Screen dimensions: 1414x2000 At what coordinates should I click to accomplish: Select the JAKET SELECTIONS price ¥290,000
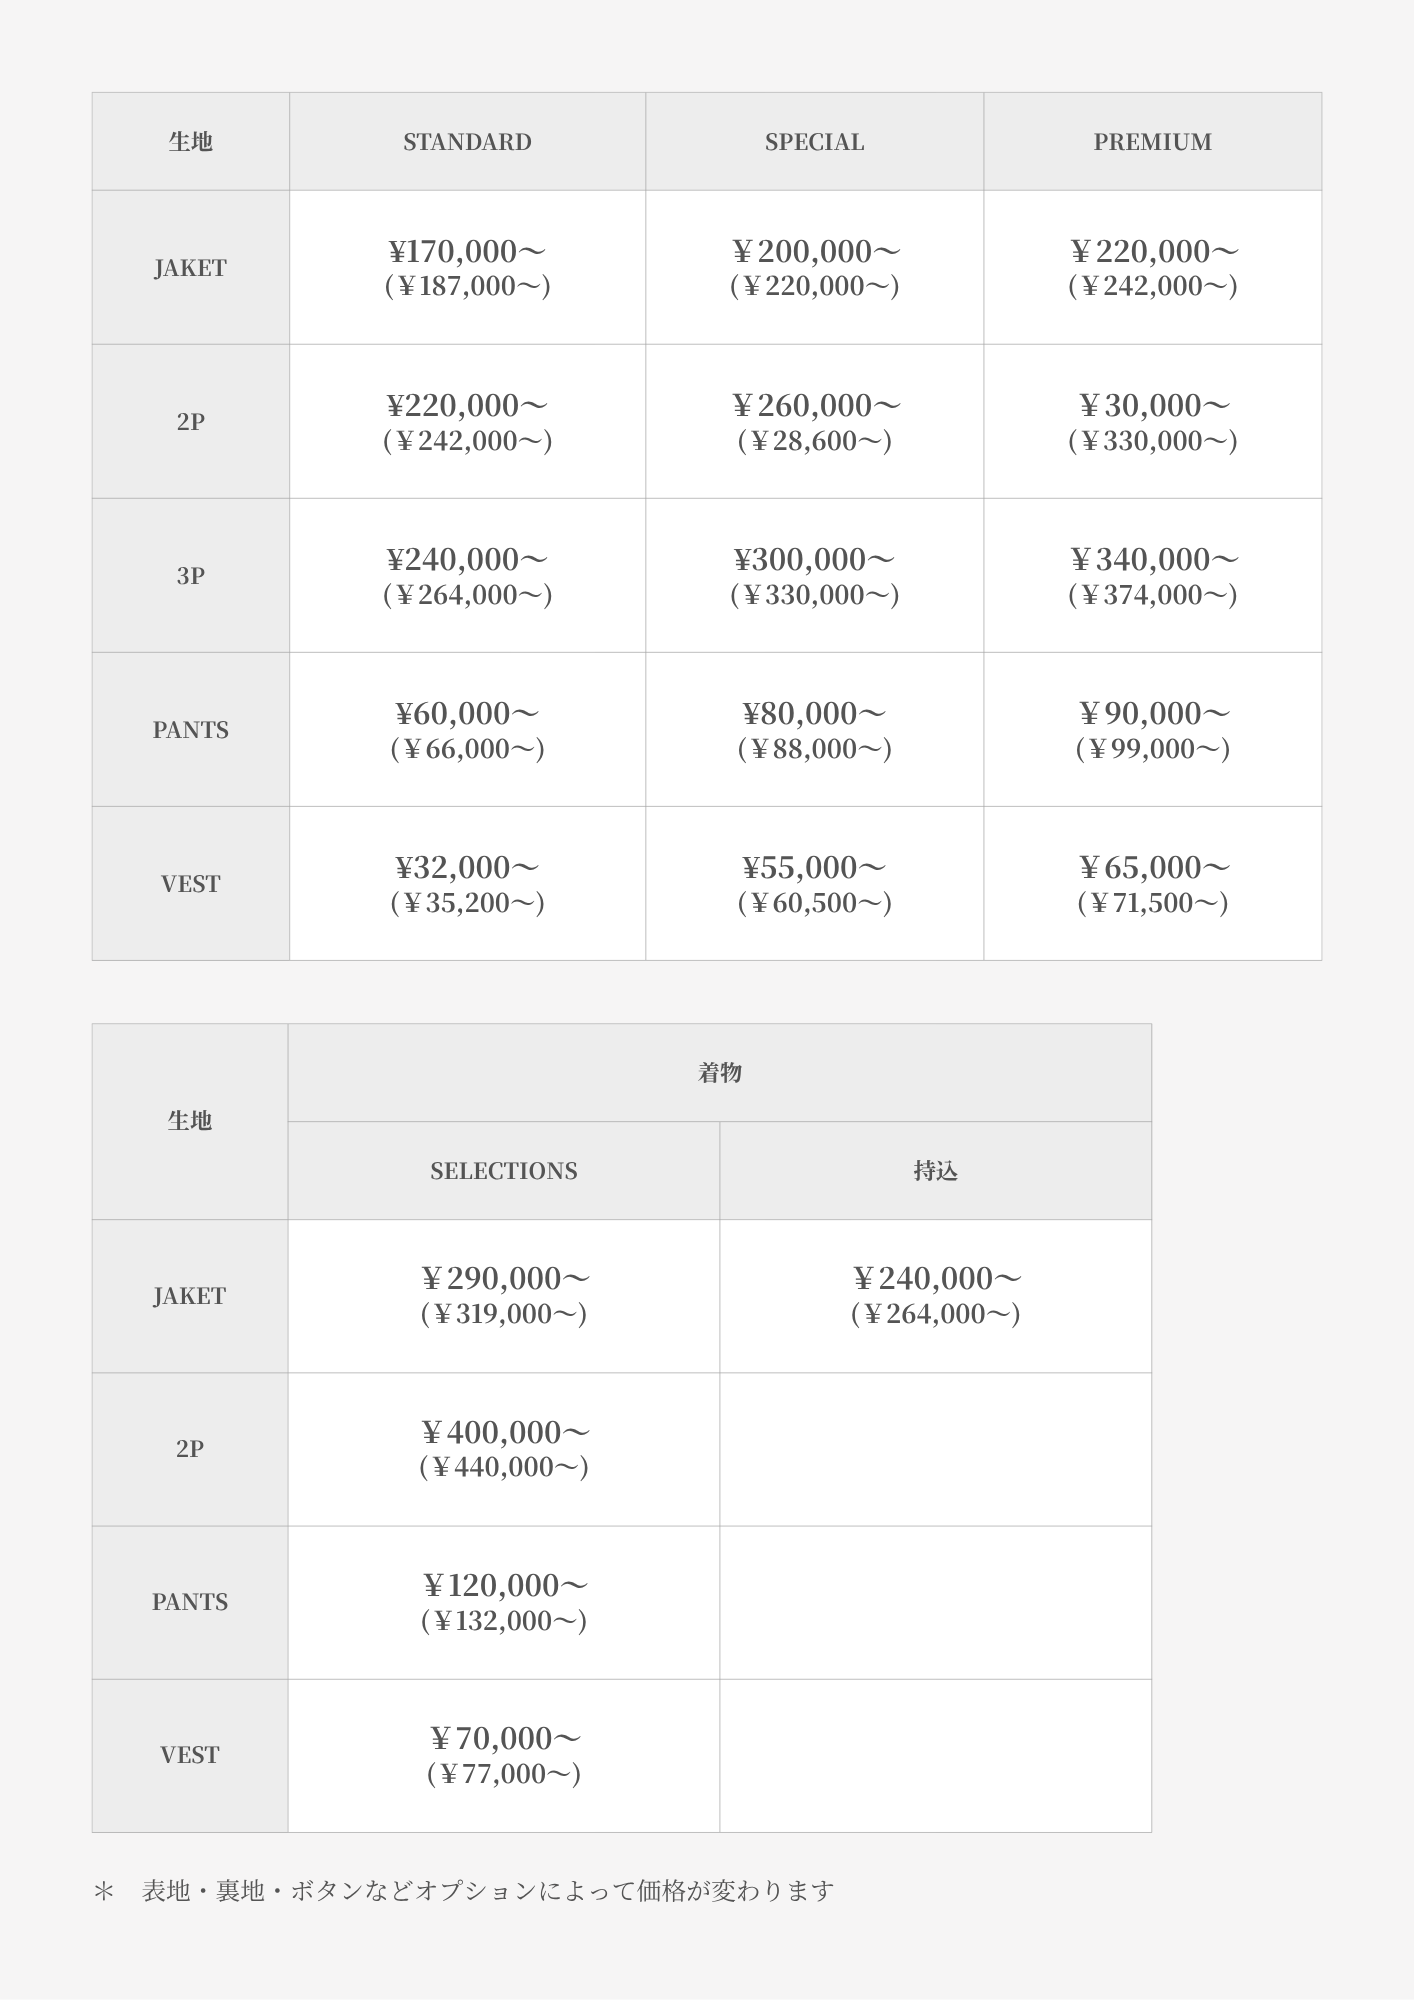(504, 1279)
